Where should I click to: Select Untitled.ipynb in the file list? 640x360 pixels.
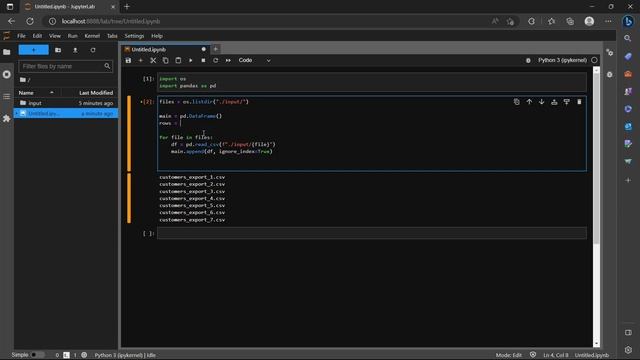pos(66,113)
